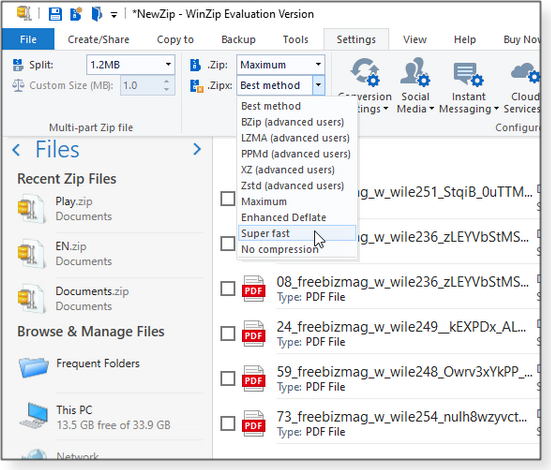
Task: Click the Split icon
Action: pyautogui.click(x=18, y=65)
